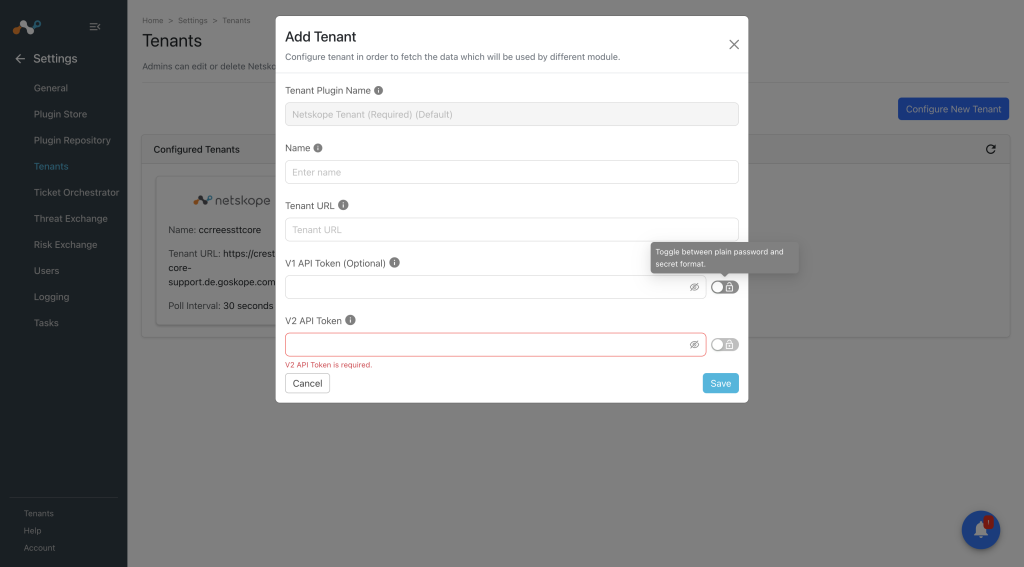
Task: Focus the Enter name input field
Action: click(x=512, y=172)
